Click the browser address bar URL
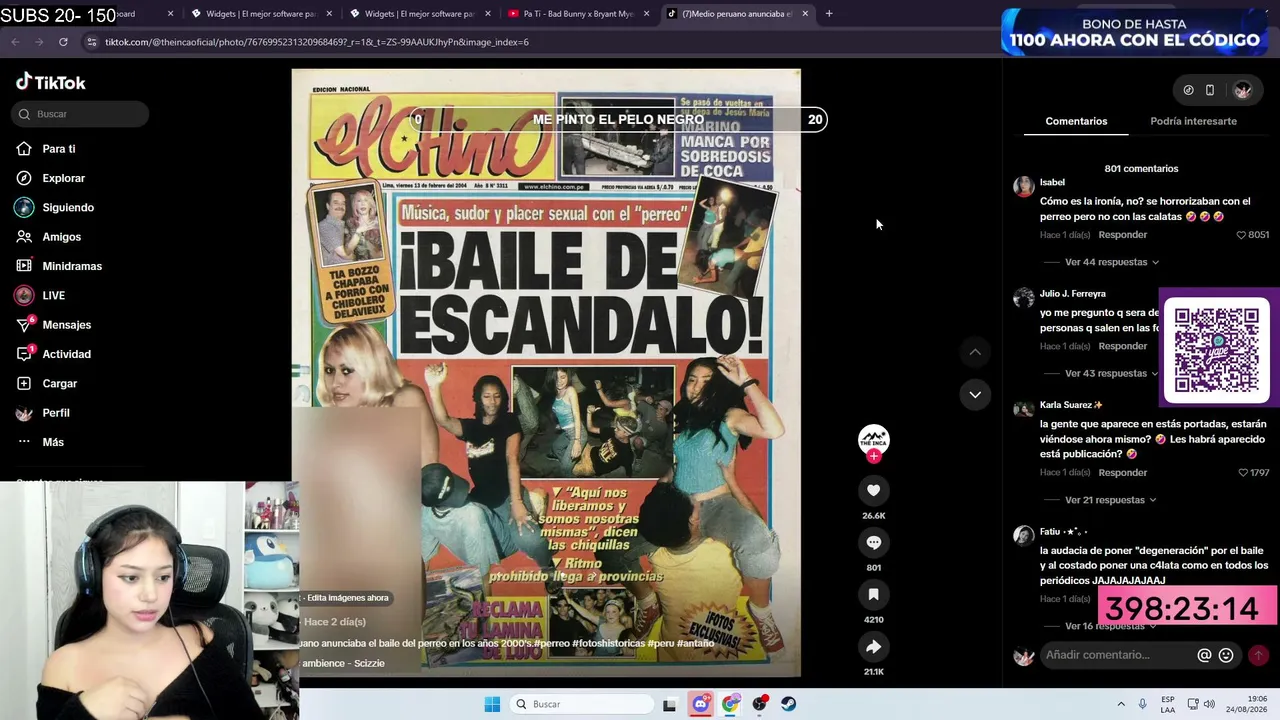The image size is (1280, 720). (317, 42)
